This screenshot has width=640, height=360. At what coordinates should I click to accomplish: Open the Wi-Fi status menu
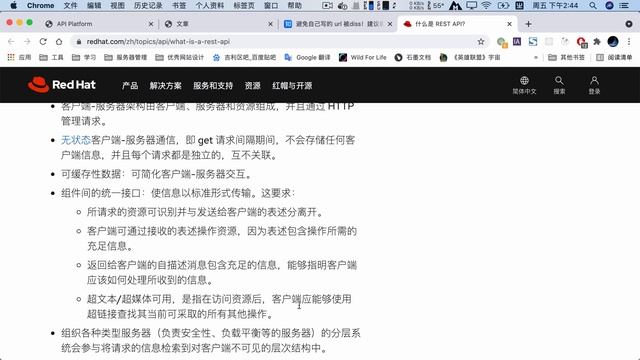(x=486, y=5)
